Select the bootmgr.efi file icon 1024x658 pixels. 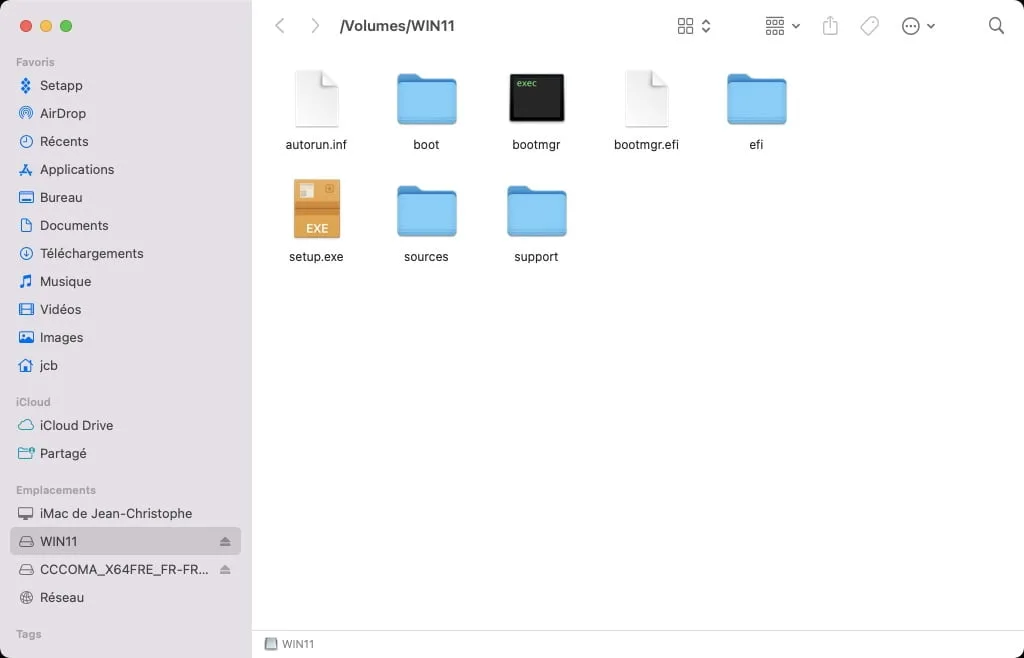tap(647, 99)
